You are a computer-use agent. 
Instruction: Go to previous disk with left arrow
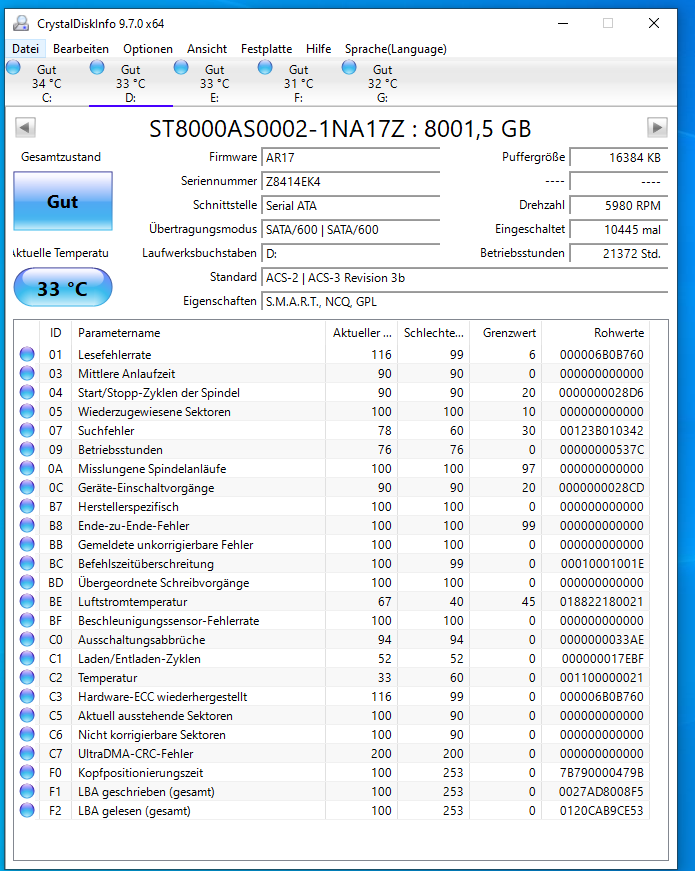point(25,127)
